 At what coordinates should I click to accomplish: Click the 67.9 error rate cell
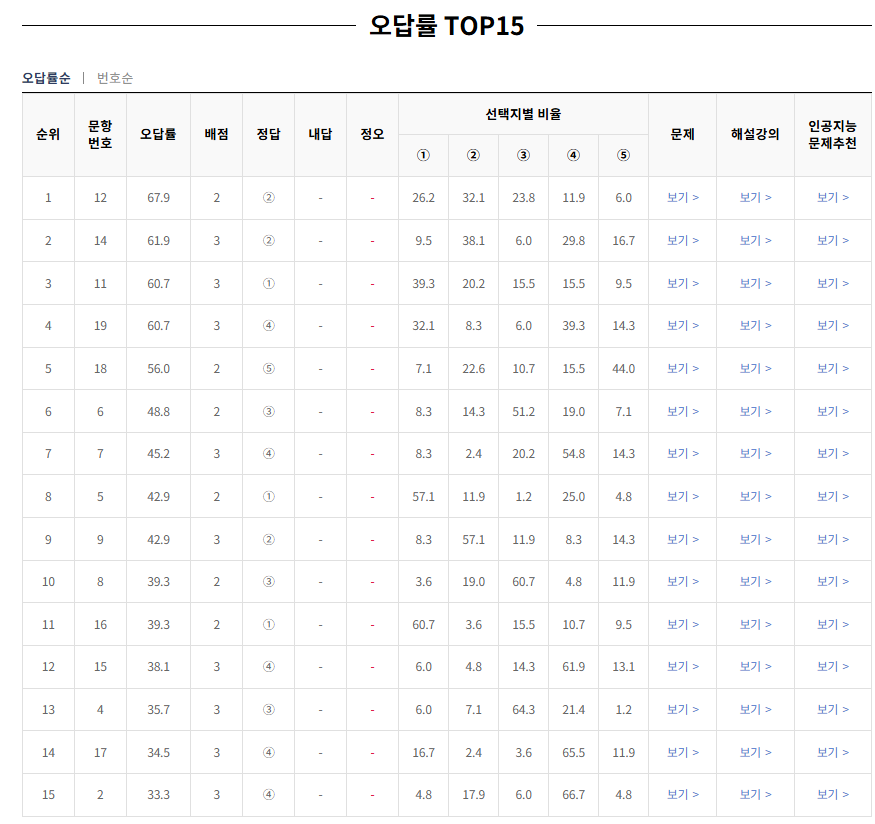tap(158, 198)
